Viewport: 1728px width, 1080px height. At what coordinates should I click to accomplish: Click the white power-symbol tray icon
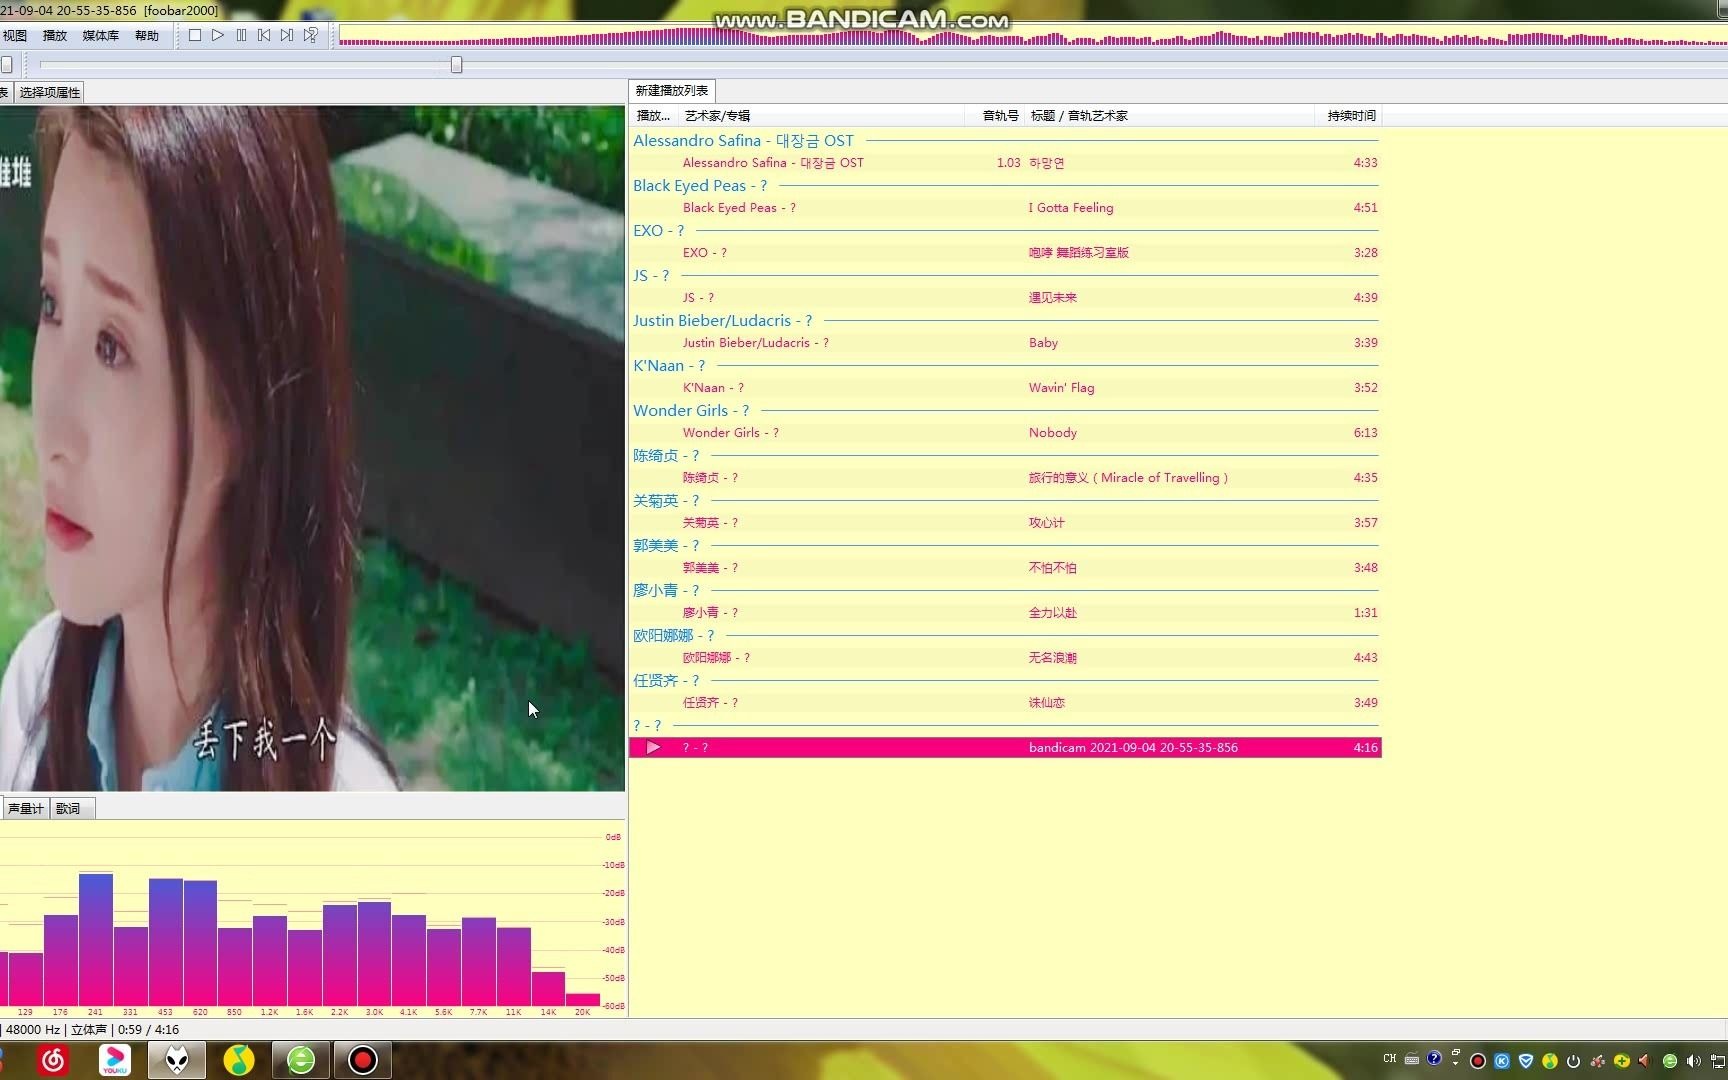1574,1061
